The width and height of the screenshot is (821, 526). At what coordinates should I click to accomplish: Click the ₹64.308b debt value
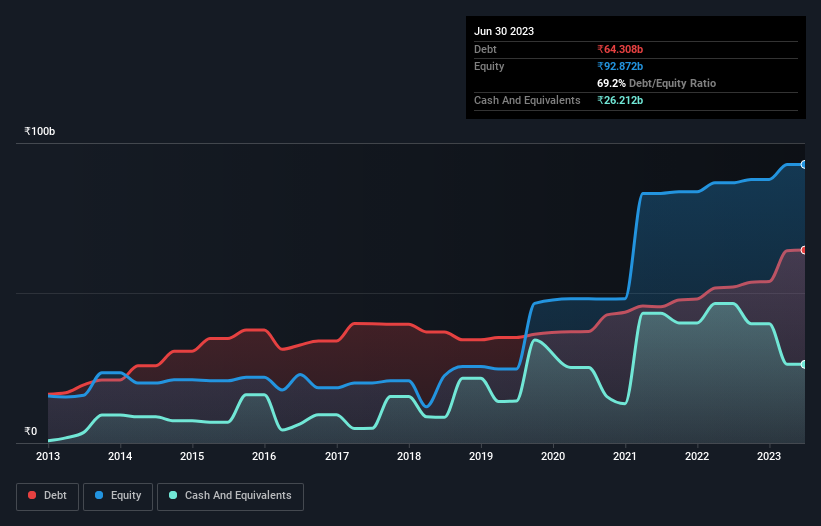tap(620, 49)
